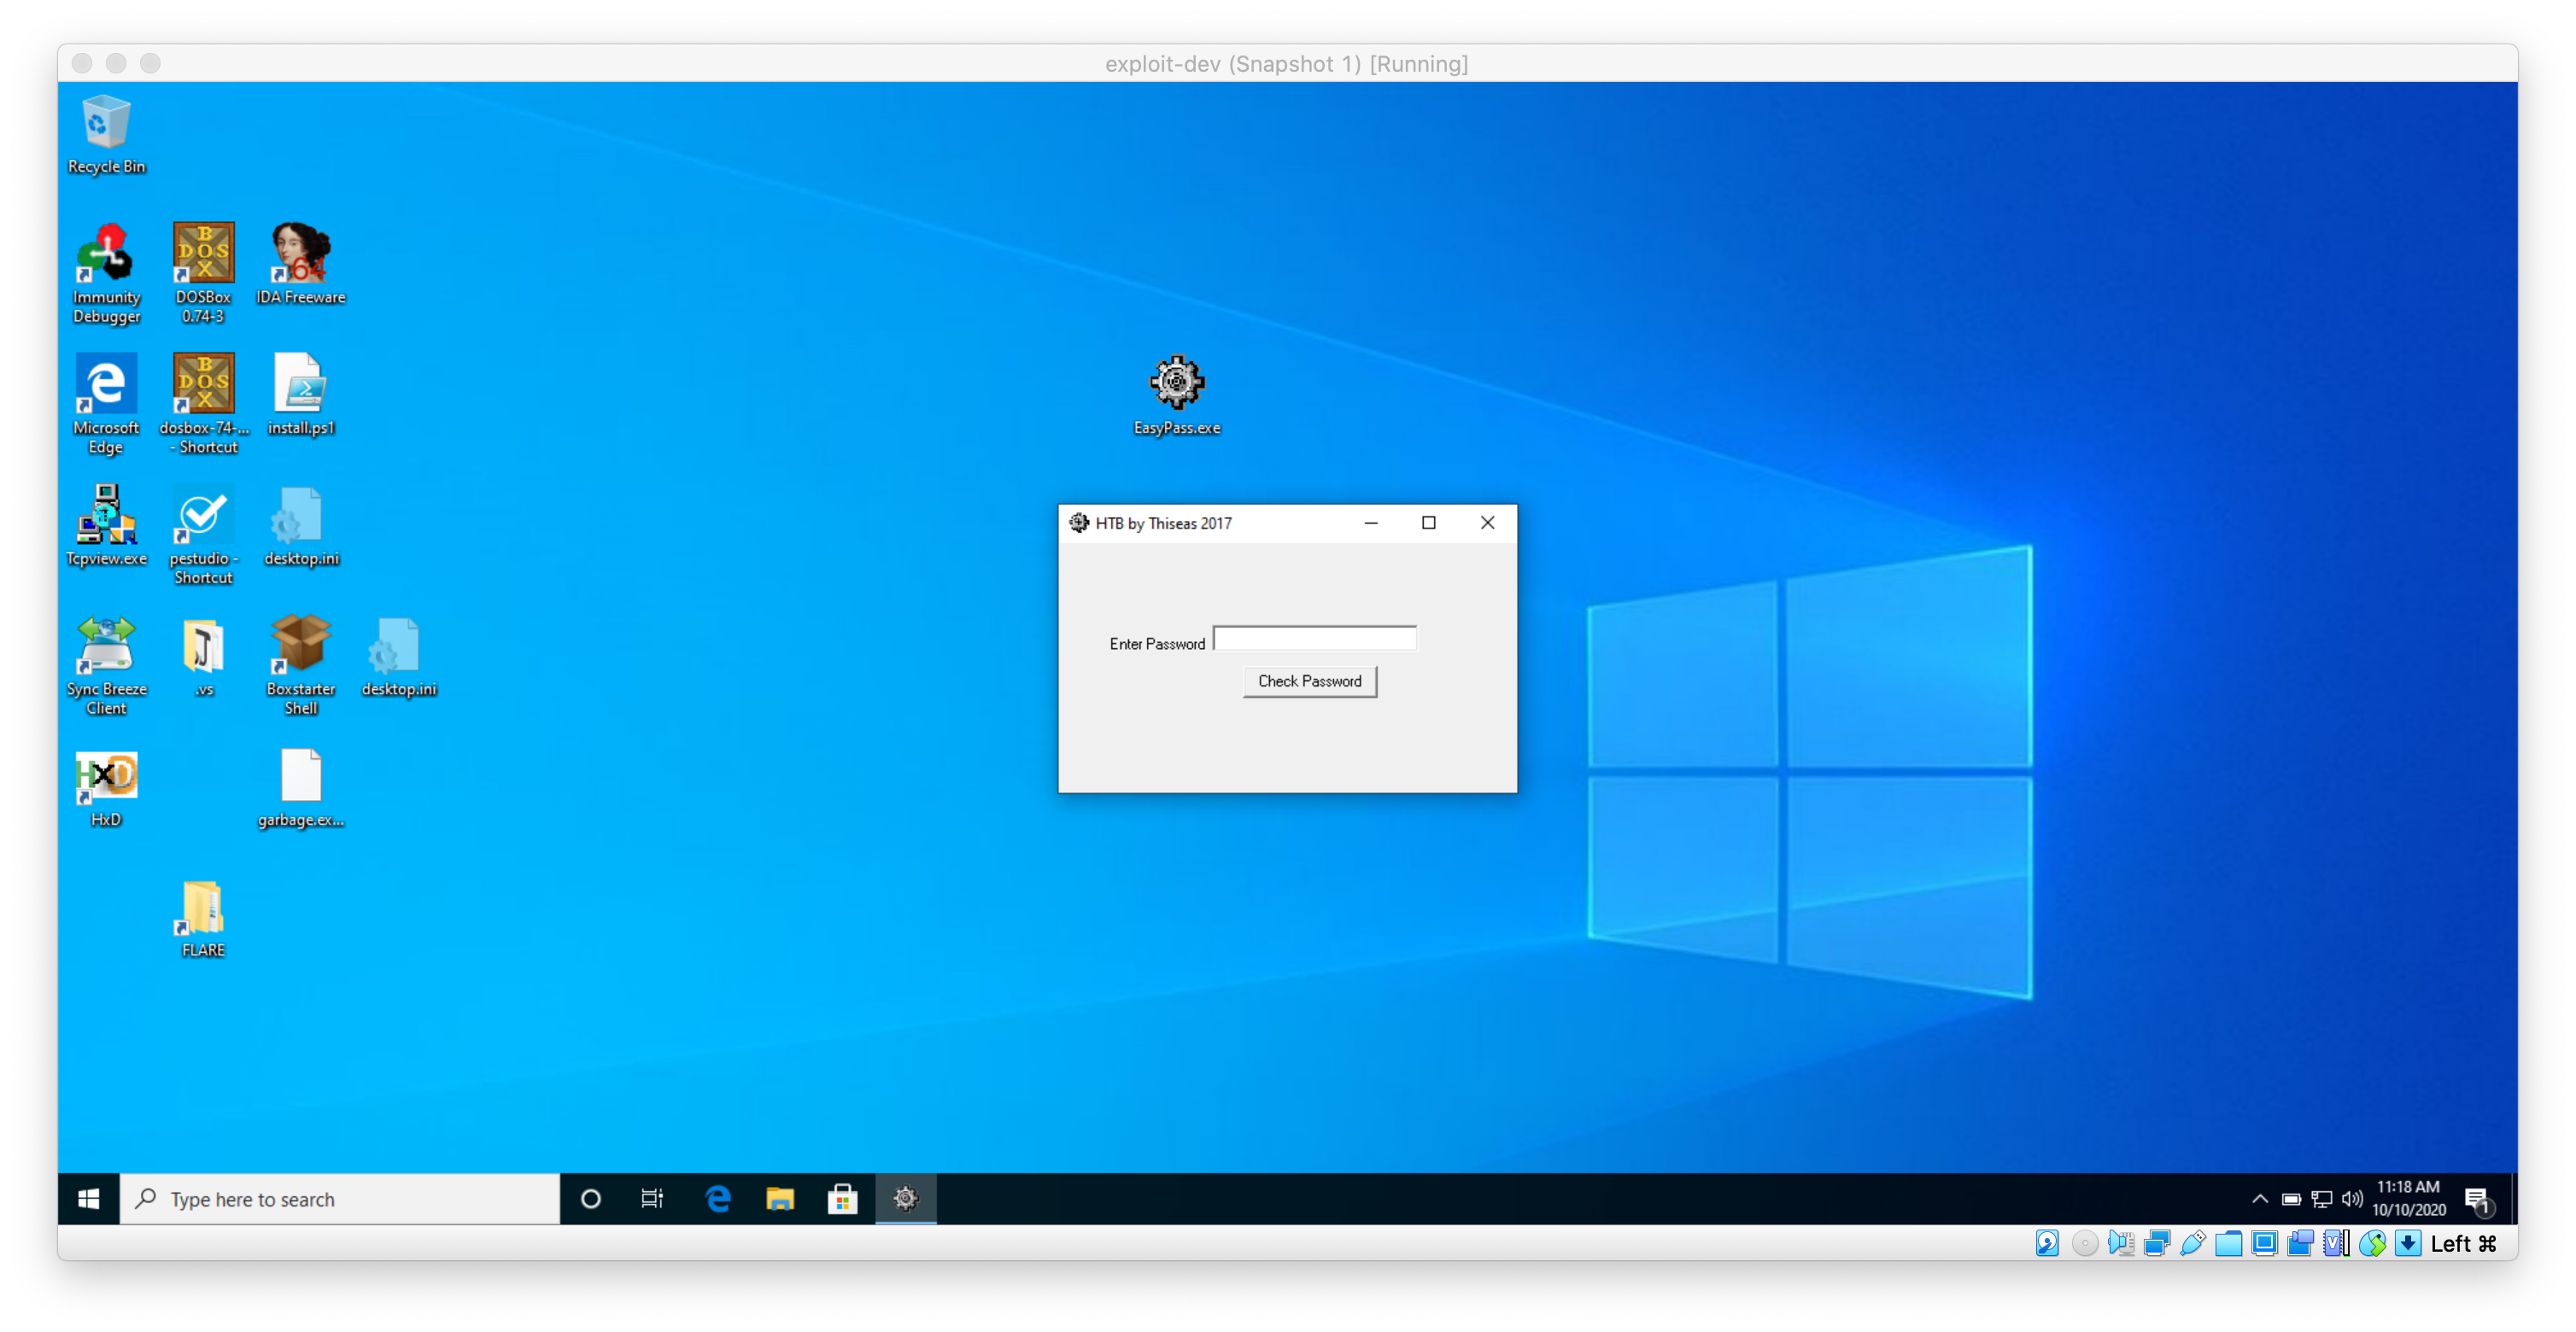Select the install.ps1 script file
The width and height of the screenshot is (2576, 1332).
click(x=300, y=394)
